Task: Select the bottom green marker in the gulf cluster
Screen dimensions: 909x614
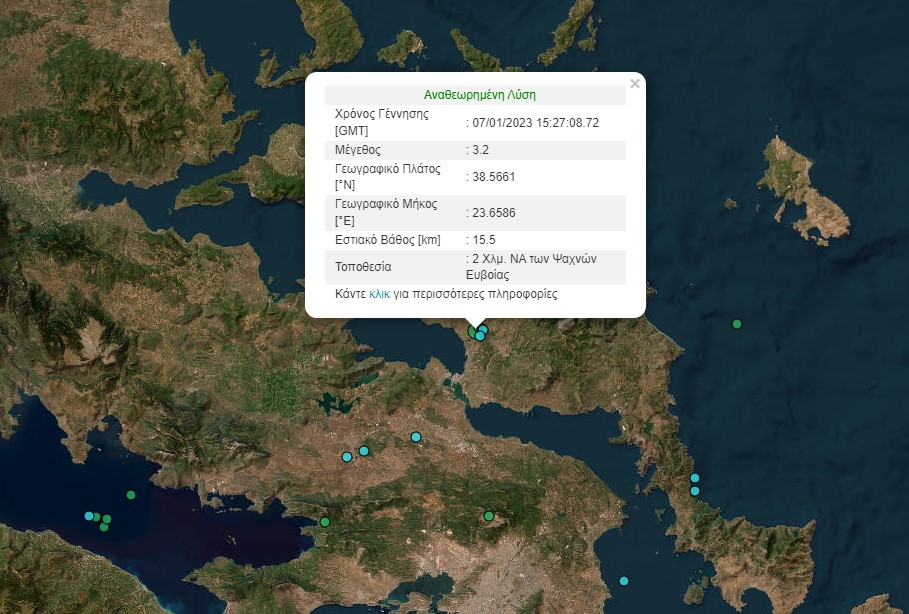Action: pyautogui.click(x=104, y=527)
